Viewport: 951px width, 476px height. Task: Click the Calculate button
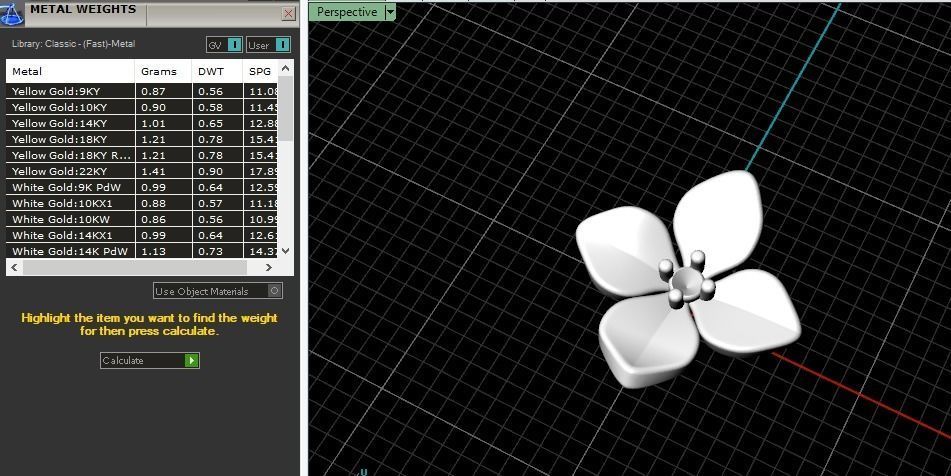tap(150, 360)
